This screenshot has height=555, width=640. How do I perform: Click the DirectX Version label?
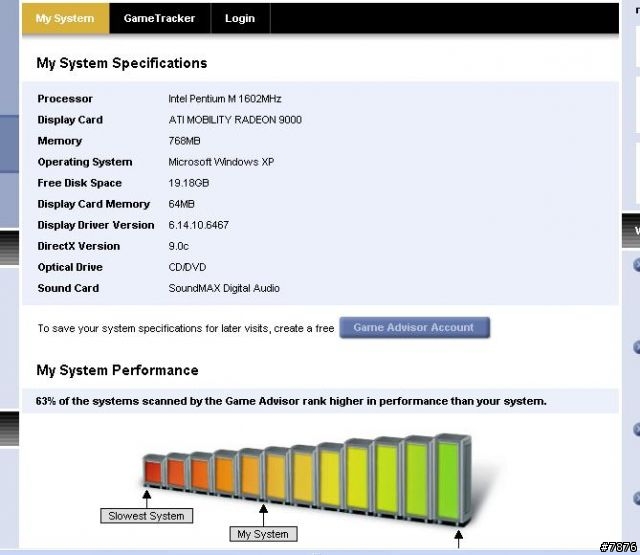coord(79,246)
